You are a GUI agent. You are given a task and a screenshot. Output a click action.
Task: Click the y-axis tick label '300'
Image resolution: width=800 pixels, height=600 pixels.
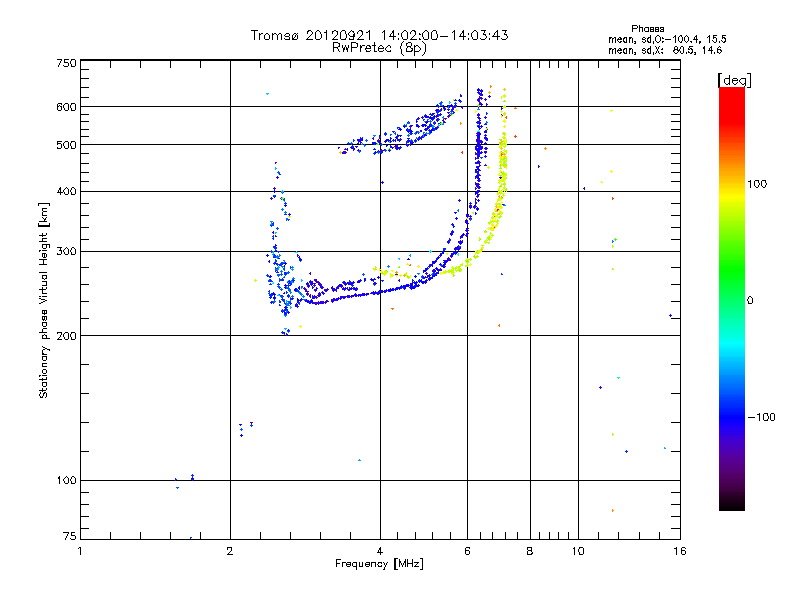tap(67, 252)
